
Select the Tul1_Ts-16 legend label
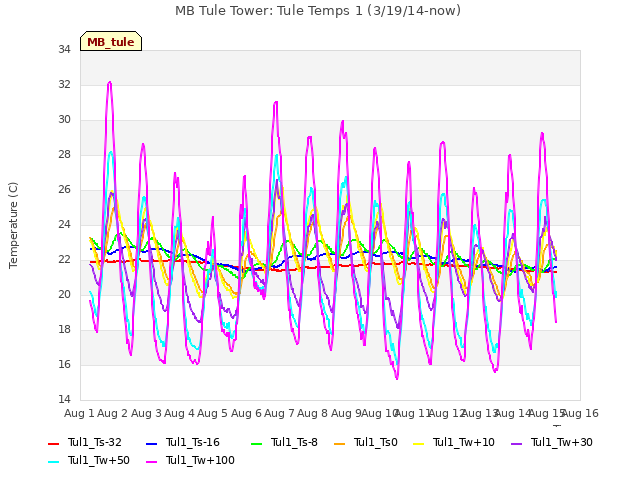pyautogui.click(x=193, y=442)
